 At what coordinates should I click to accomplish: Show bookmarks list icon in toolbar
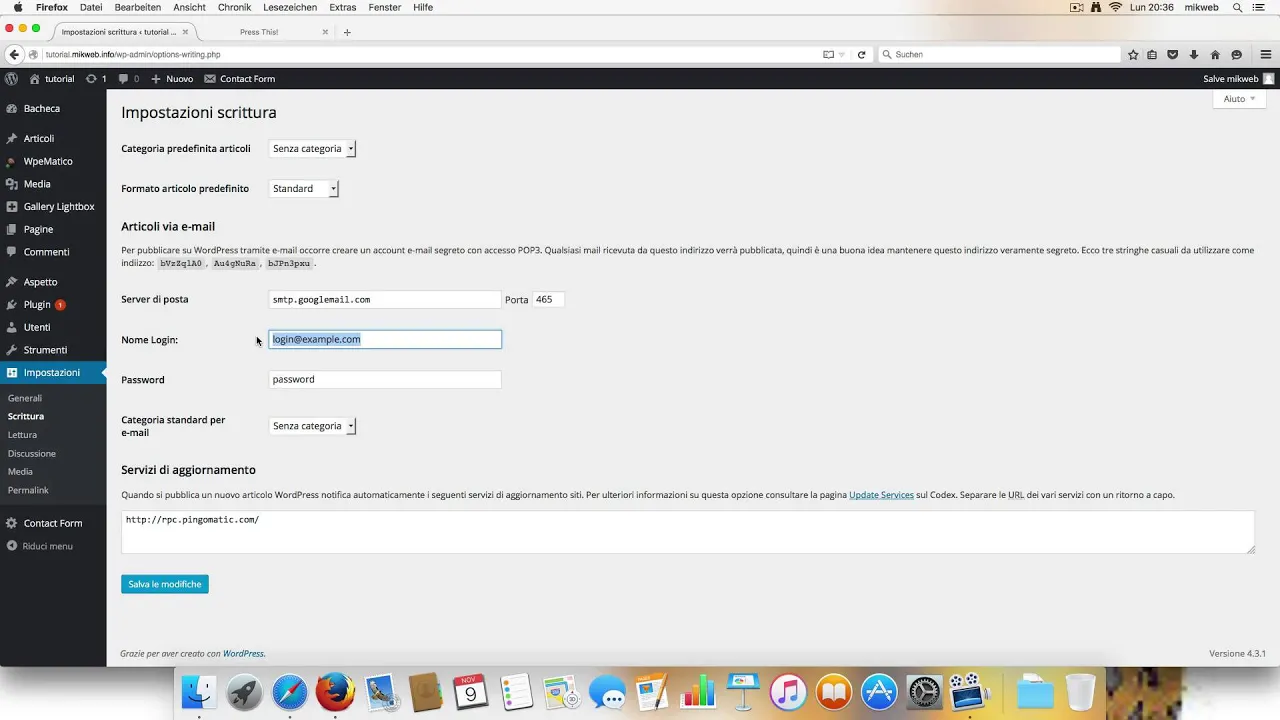1153,54
